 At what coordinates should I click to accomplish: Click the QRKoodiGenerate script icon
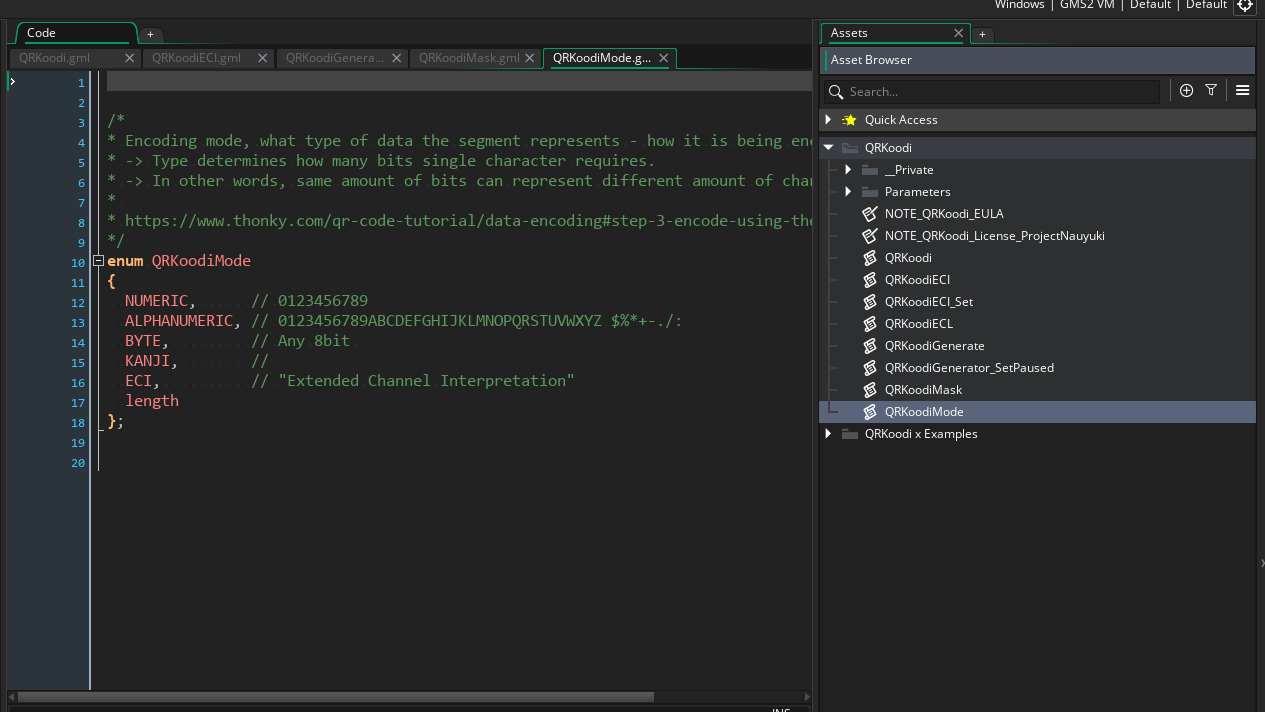(x=869, y=346)
